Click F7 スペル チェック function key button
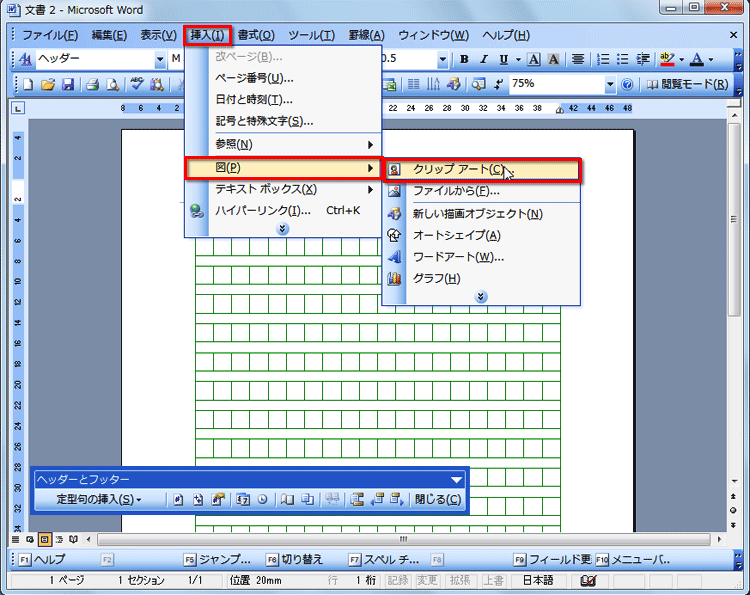 384,560
